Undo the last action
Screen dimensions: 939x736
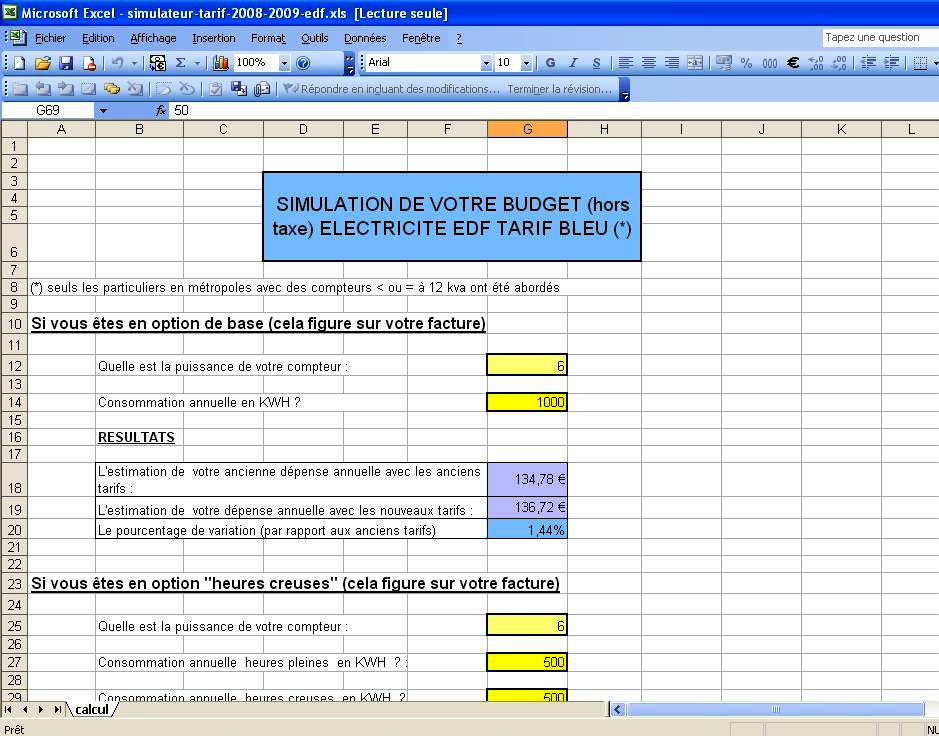(117, 63)
